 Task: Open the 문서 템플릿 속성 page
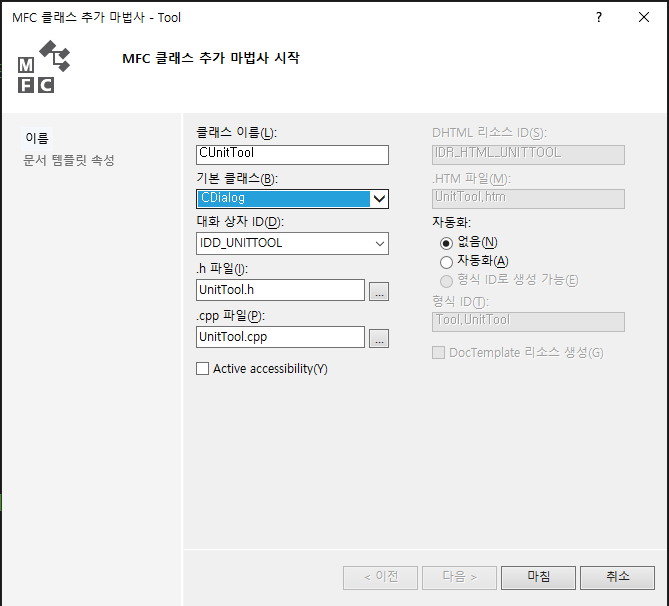tap(69, 160)
